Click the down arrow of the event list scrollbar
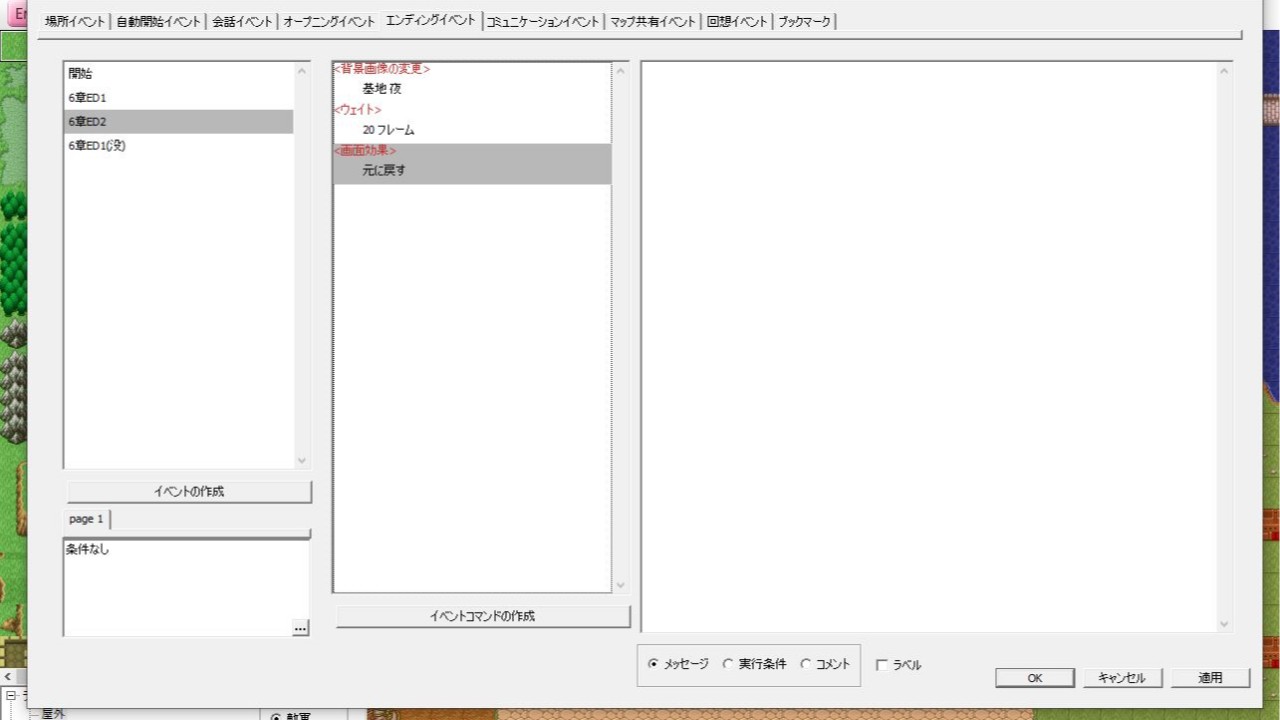This screenshot has height=720, width=1280. pos(302,460)
